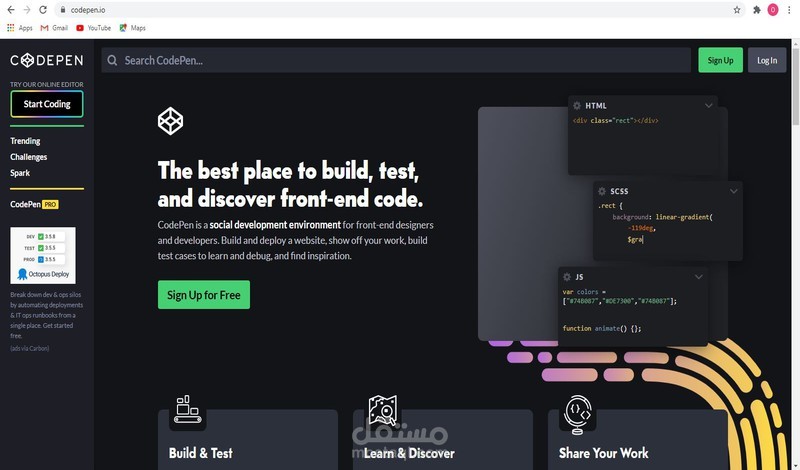Click the Start Coding button

(x=47, y=104)
